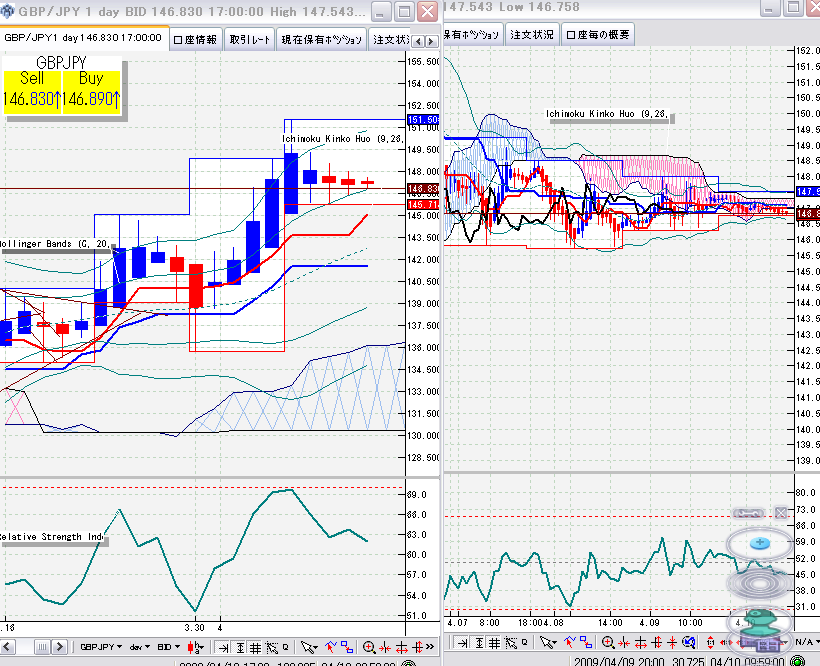The image size is (820, 666).
Task: Click the Bollinger Bands indicator label
Action: point(55,244)
